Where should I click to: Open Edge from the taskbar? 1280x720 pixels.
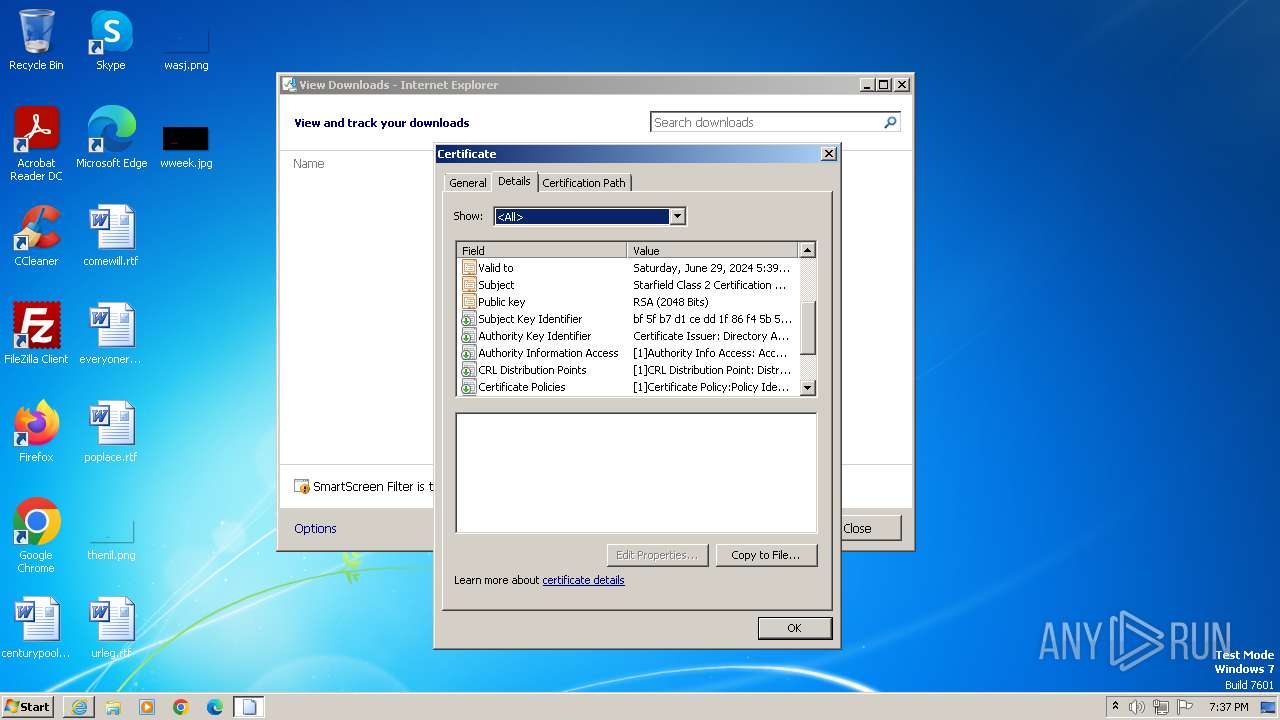tap(215, 707)
